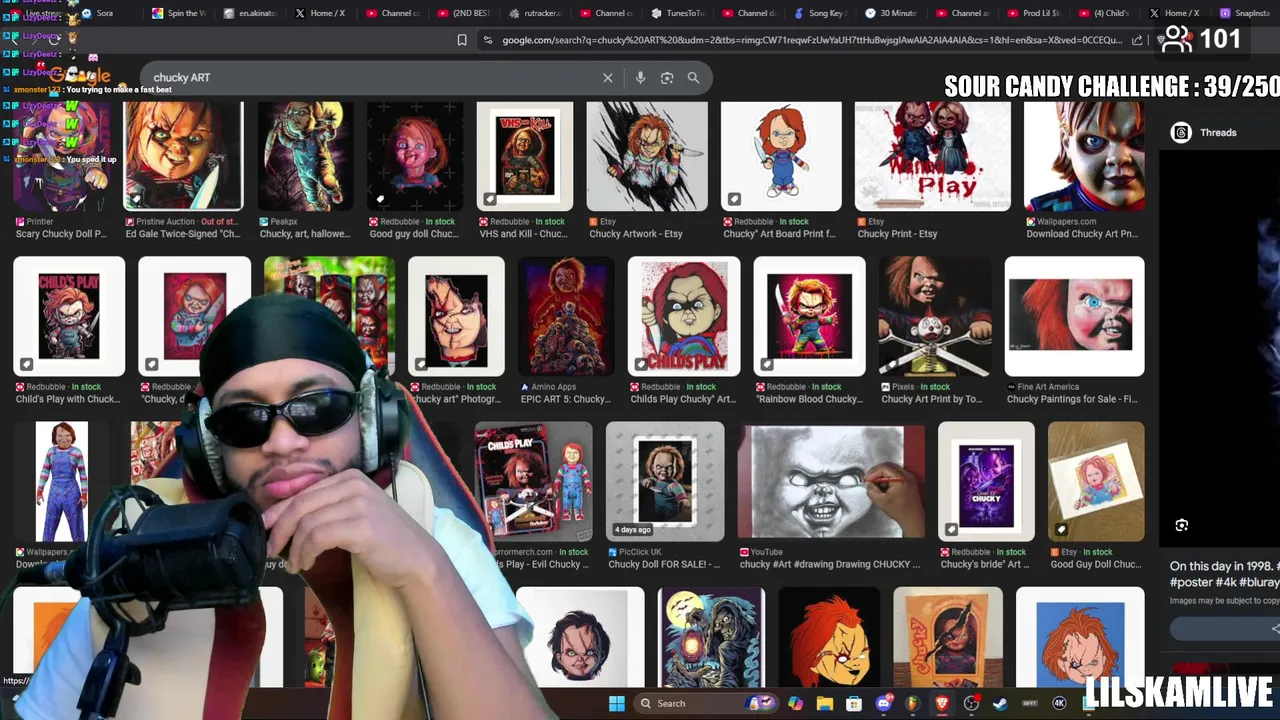Image resolution: width=1280 pixels, height=720 pixels.
Task: Open "Chucky Paintings for Sale" caption link
Action: coord(1072,399)
